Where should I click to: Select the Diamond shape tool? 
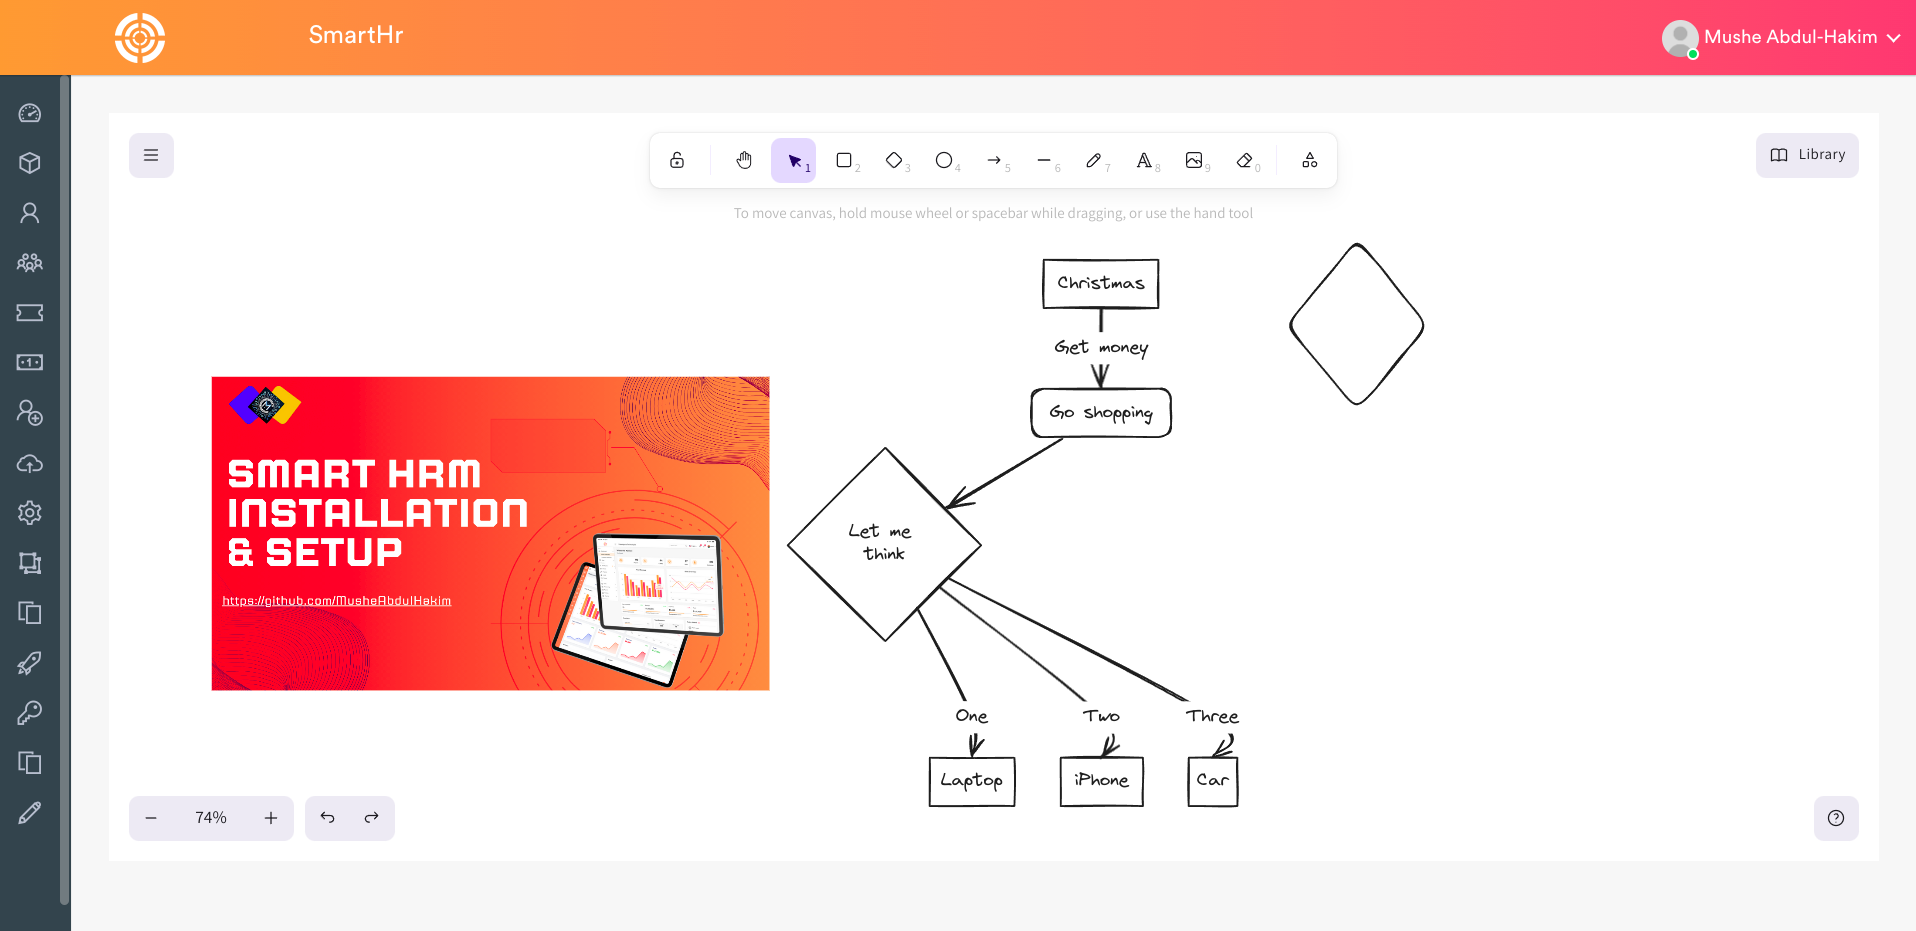coord(894,160)
